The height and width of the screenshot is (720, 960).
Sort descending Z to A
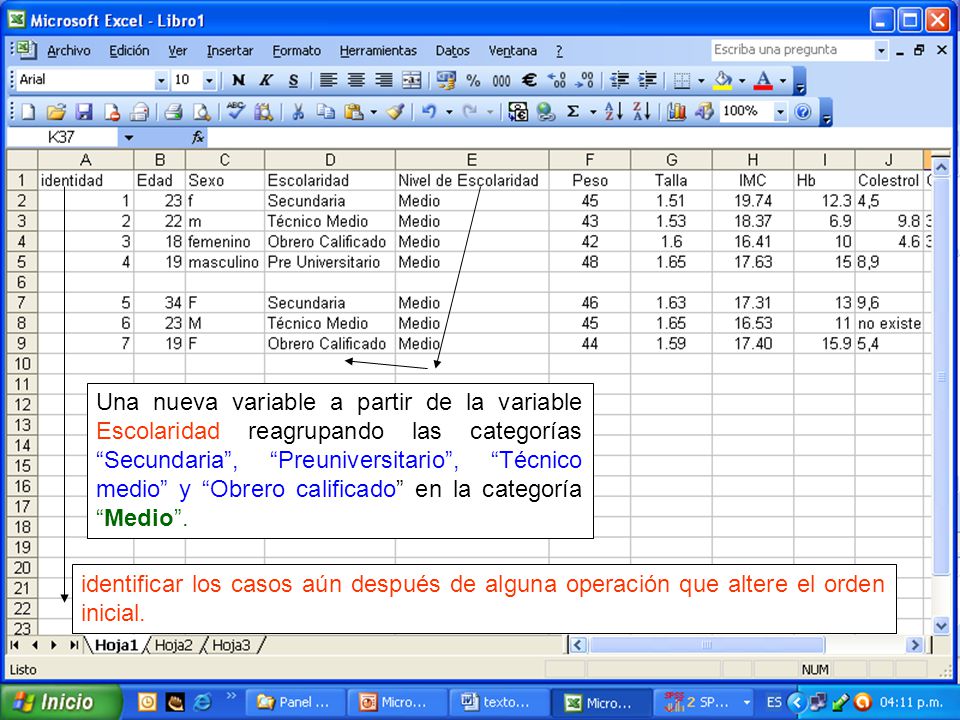click(642, 112)
